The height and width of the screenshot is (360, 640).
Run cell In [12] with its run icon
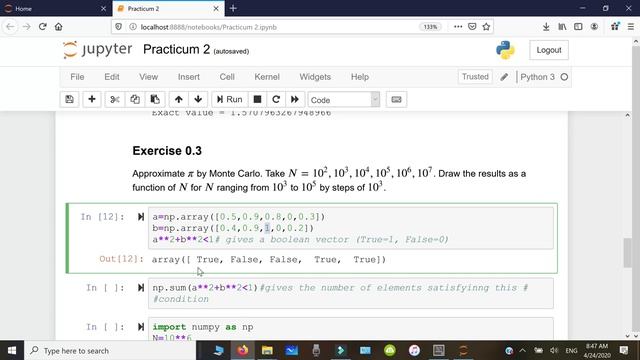(x=141, y=217)
